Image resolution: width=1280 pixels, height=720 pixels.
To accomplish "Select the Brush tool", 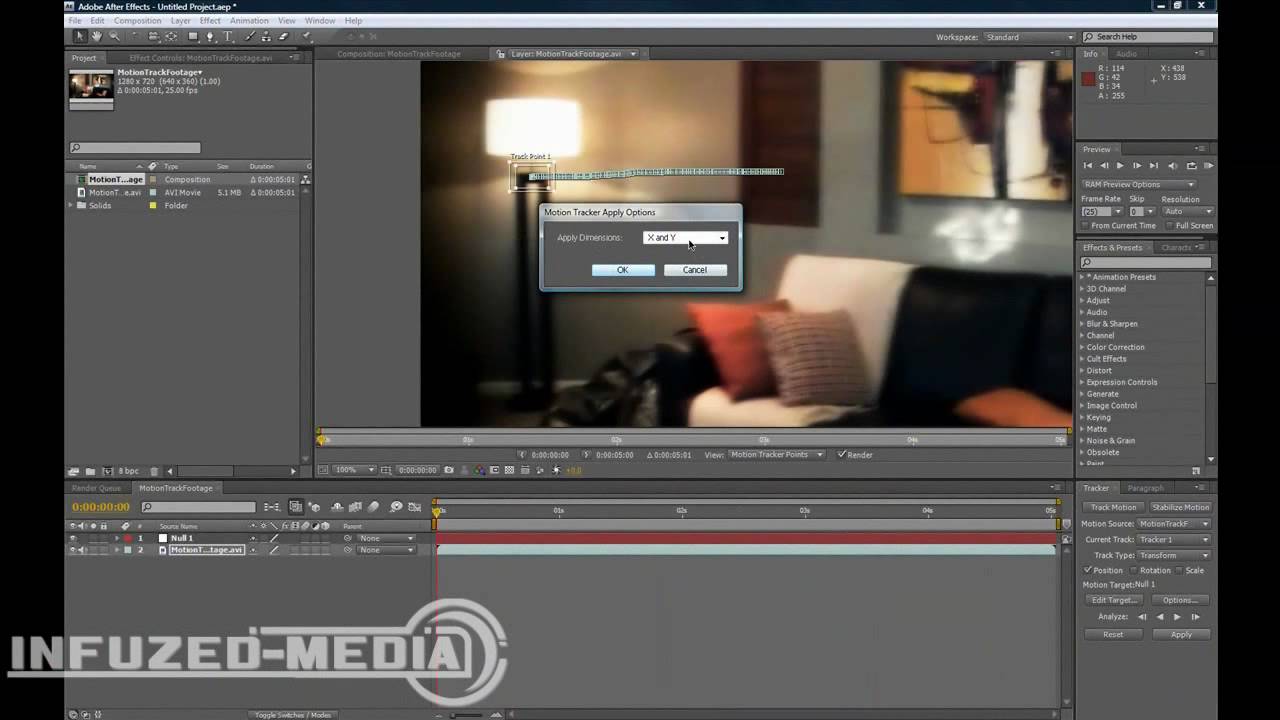I will point(250,36).
